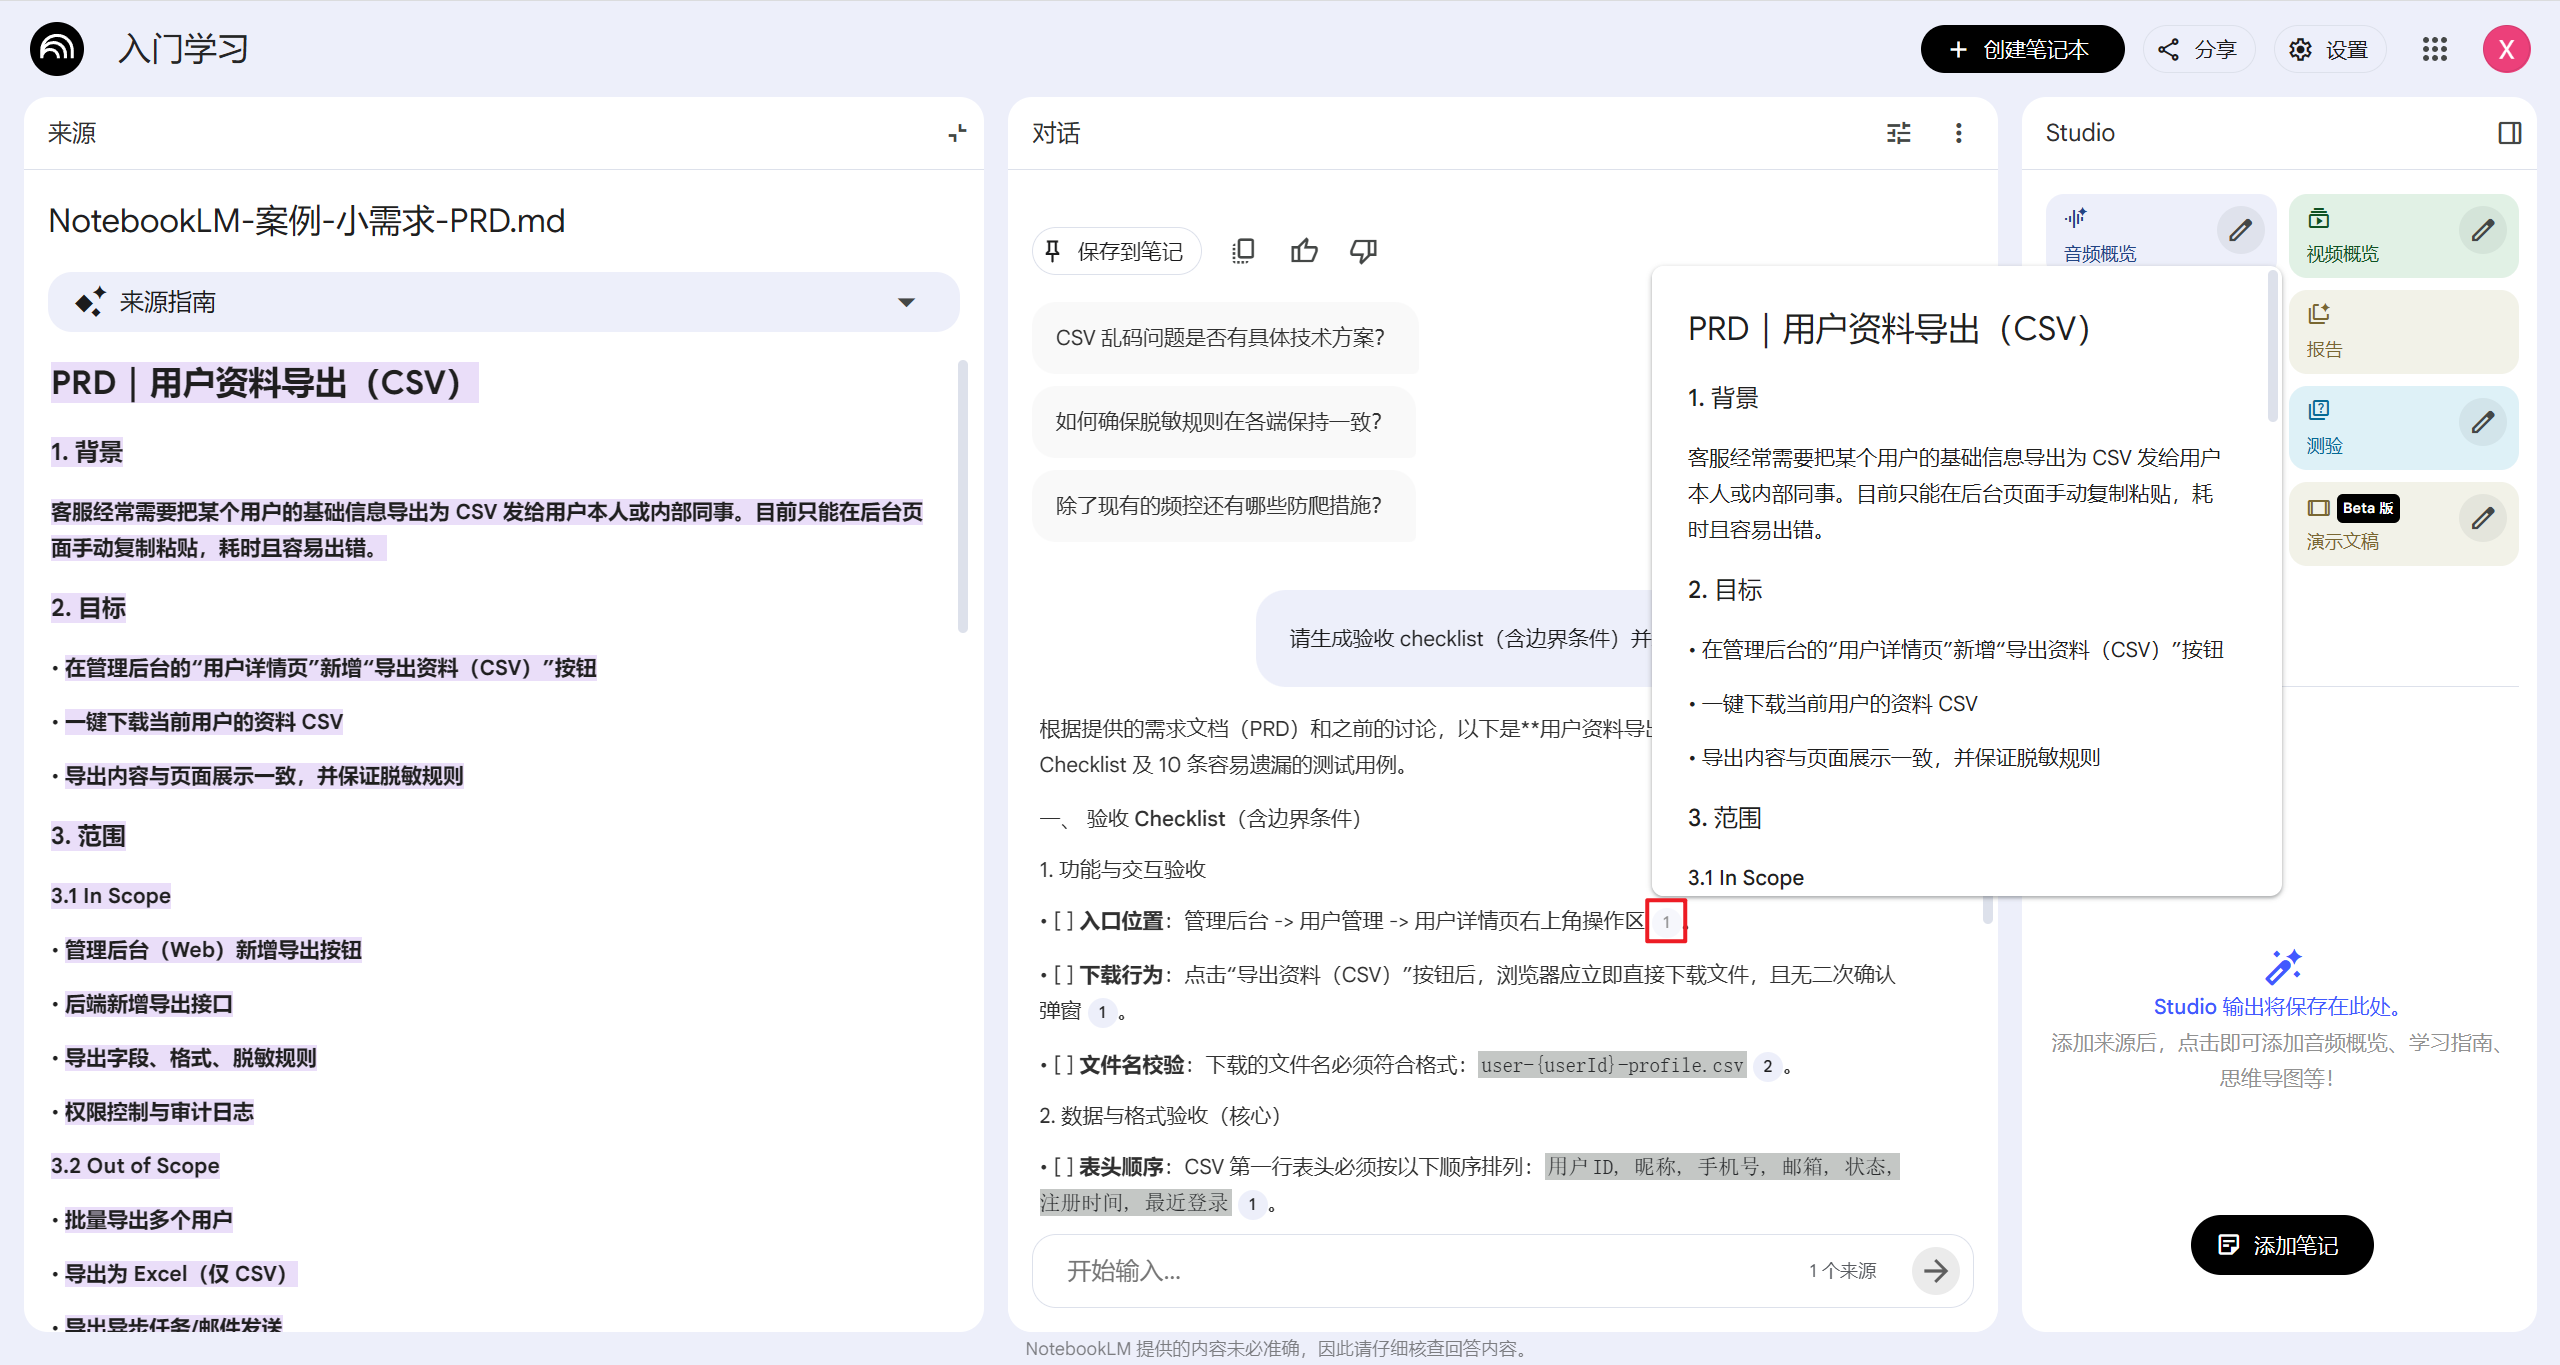Click the user message 请生成验收 checklist

1455,638
